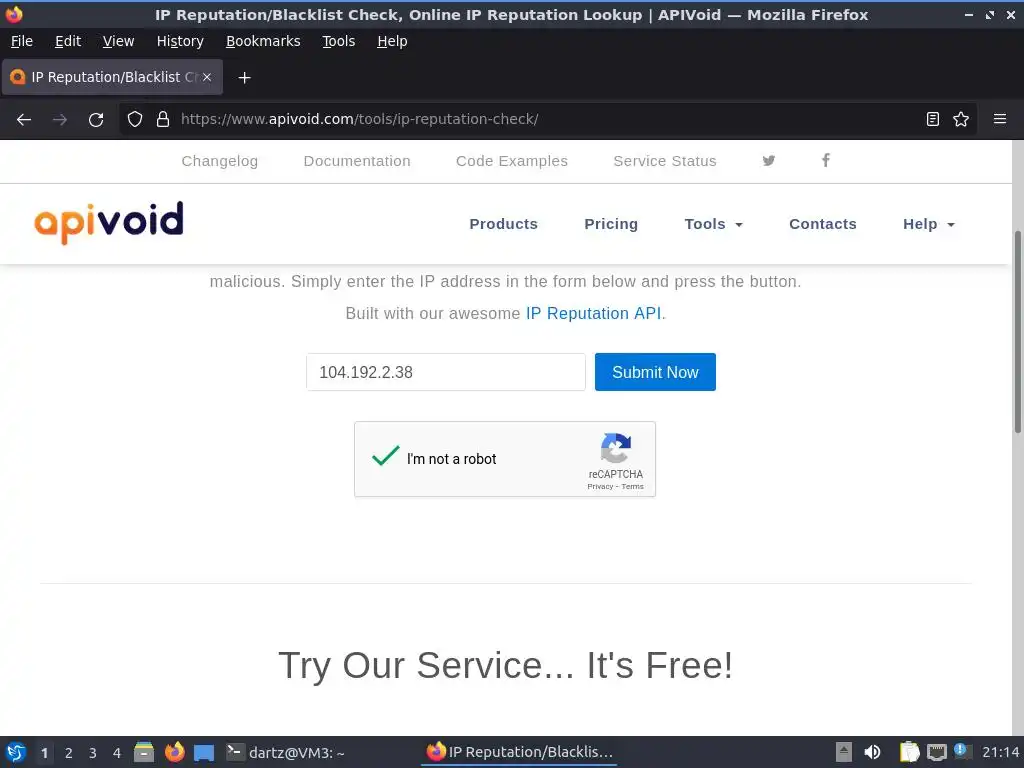Image resolution: width=1024 pixels, height=768 pixels.
Task: Open the IP Reputation API link
Action: click(x=593, y=313)
